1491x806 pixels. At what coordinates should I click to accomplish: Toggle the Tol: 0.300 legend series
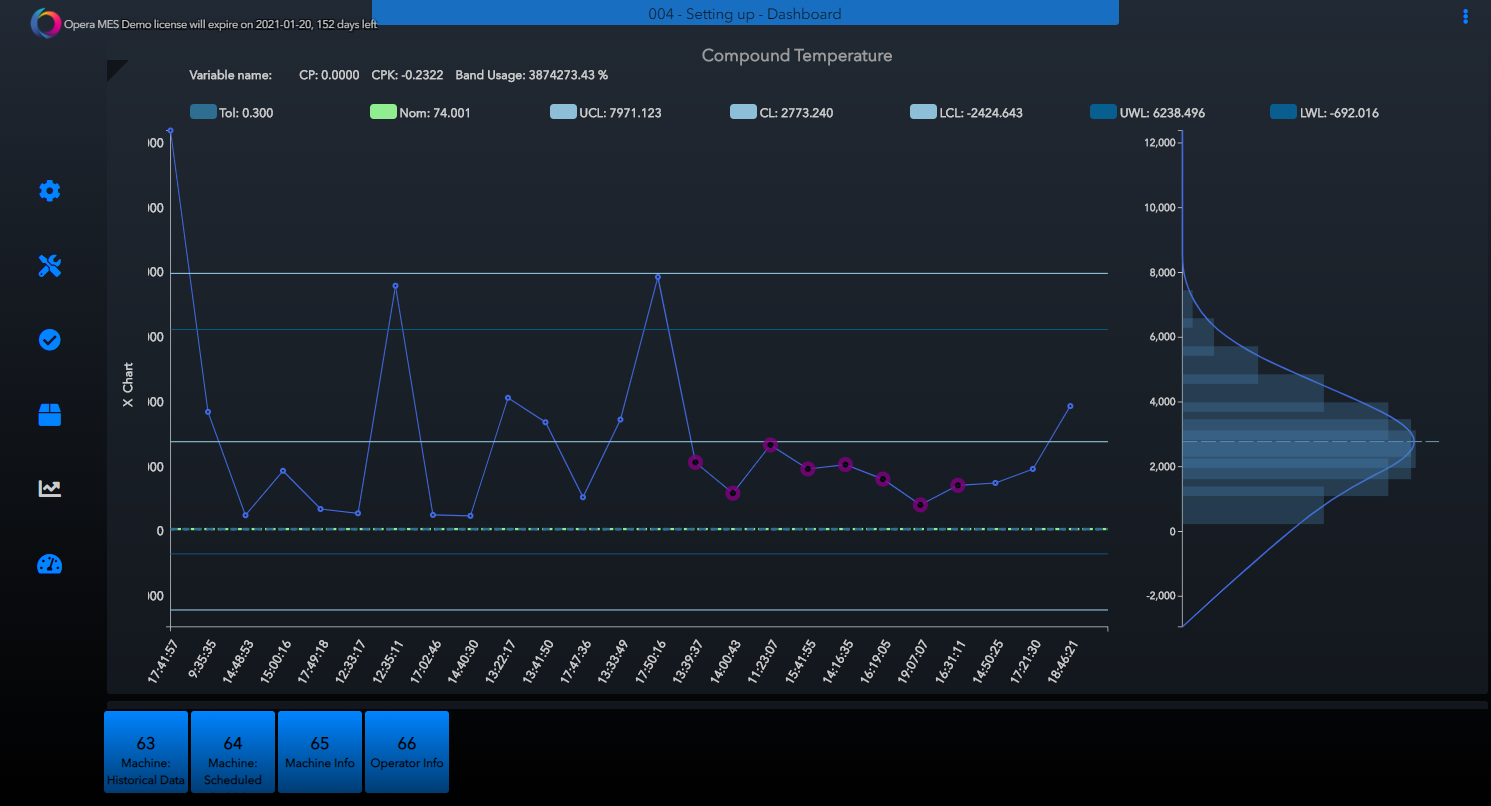click(x=231, y=113)
